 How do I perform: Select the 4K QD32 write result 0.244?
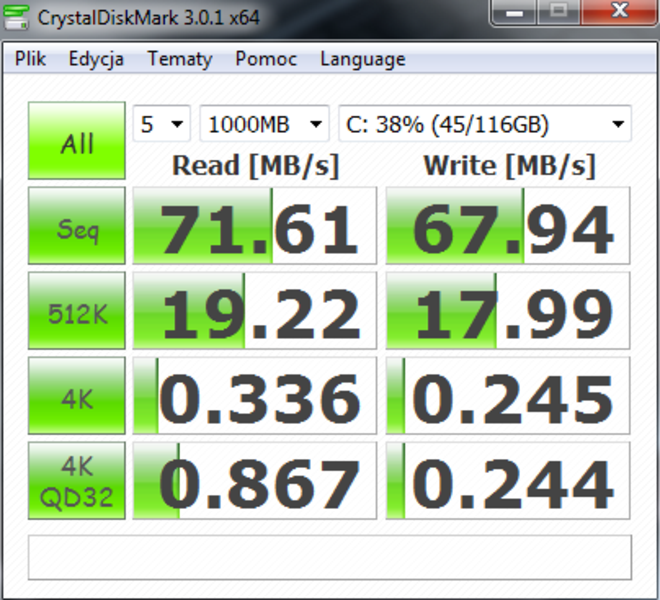tap(508, 481)
